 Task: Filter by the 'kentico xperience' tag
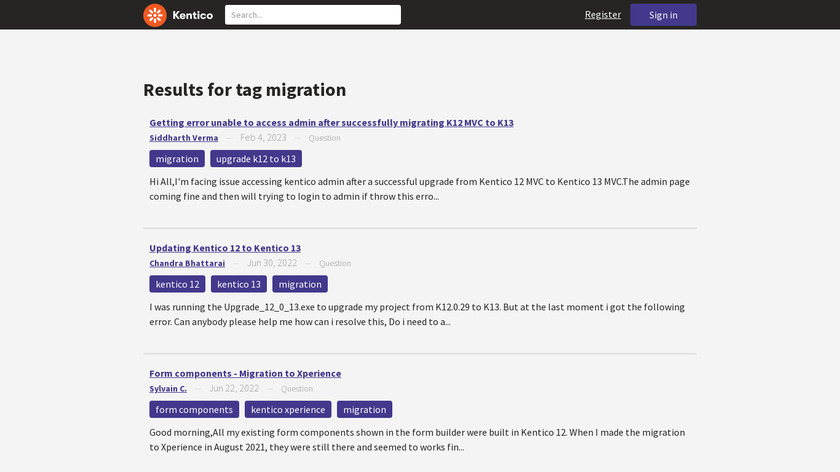[x=288, y=409]
